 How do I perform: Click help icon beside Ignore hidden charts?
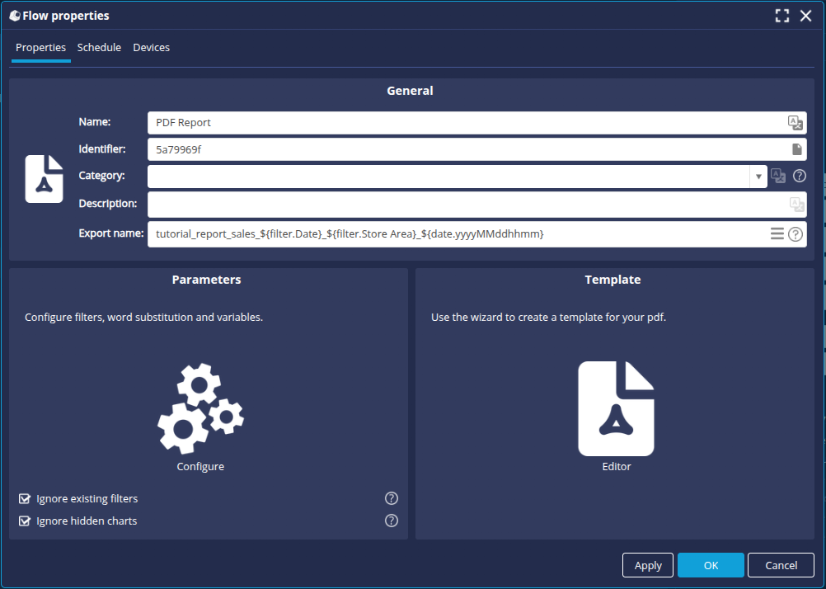tap(391, 520)
